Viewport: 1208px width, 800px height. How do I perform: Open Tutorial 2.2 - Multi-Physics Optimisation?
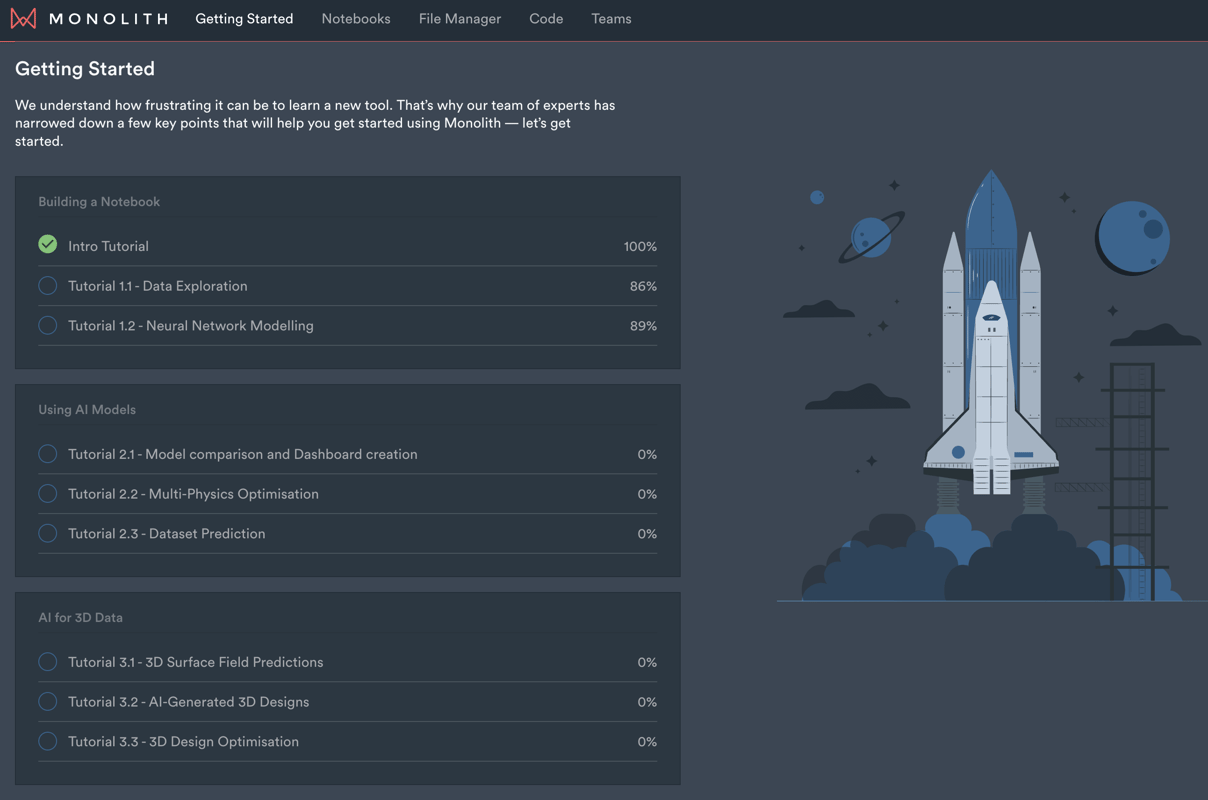[193, 493]
